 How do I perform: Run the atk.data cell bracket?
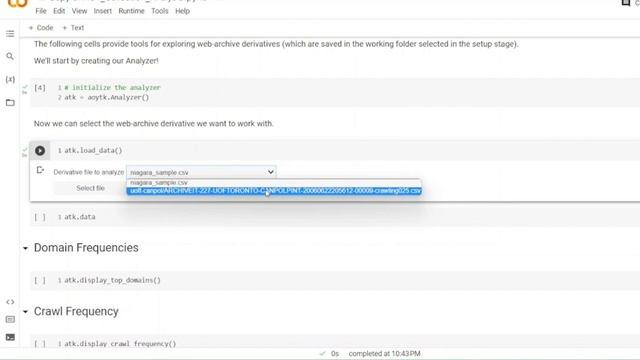(40, 217)
